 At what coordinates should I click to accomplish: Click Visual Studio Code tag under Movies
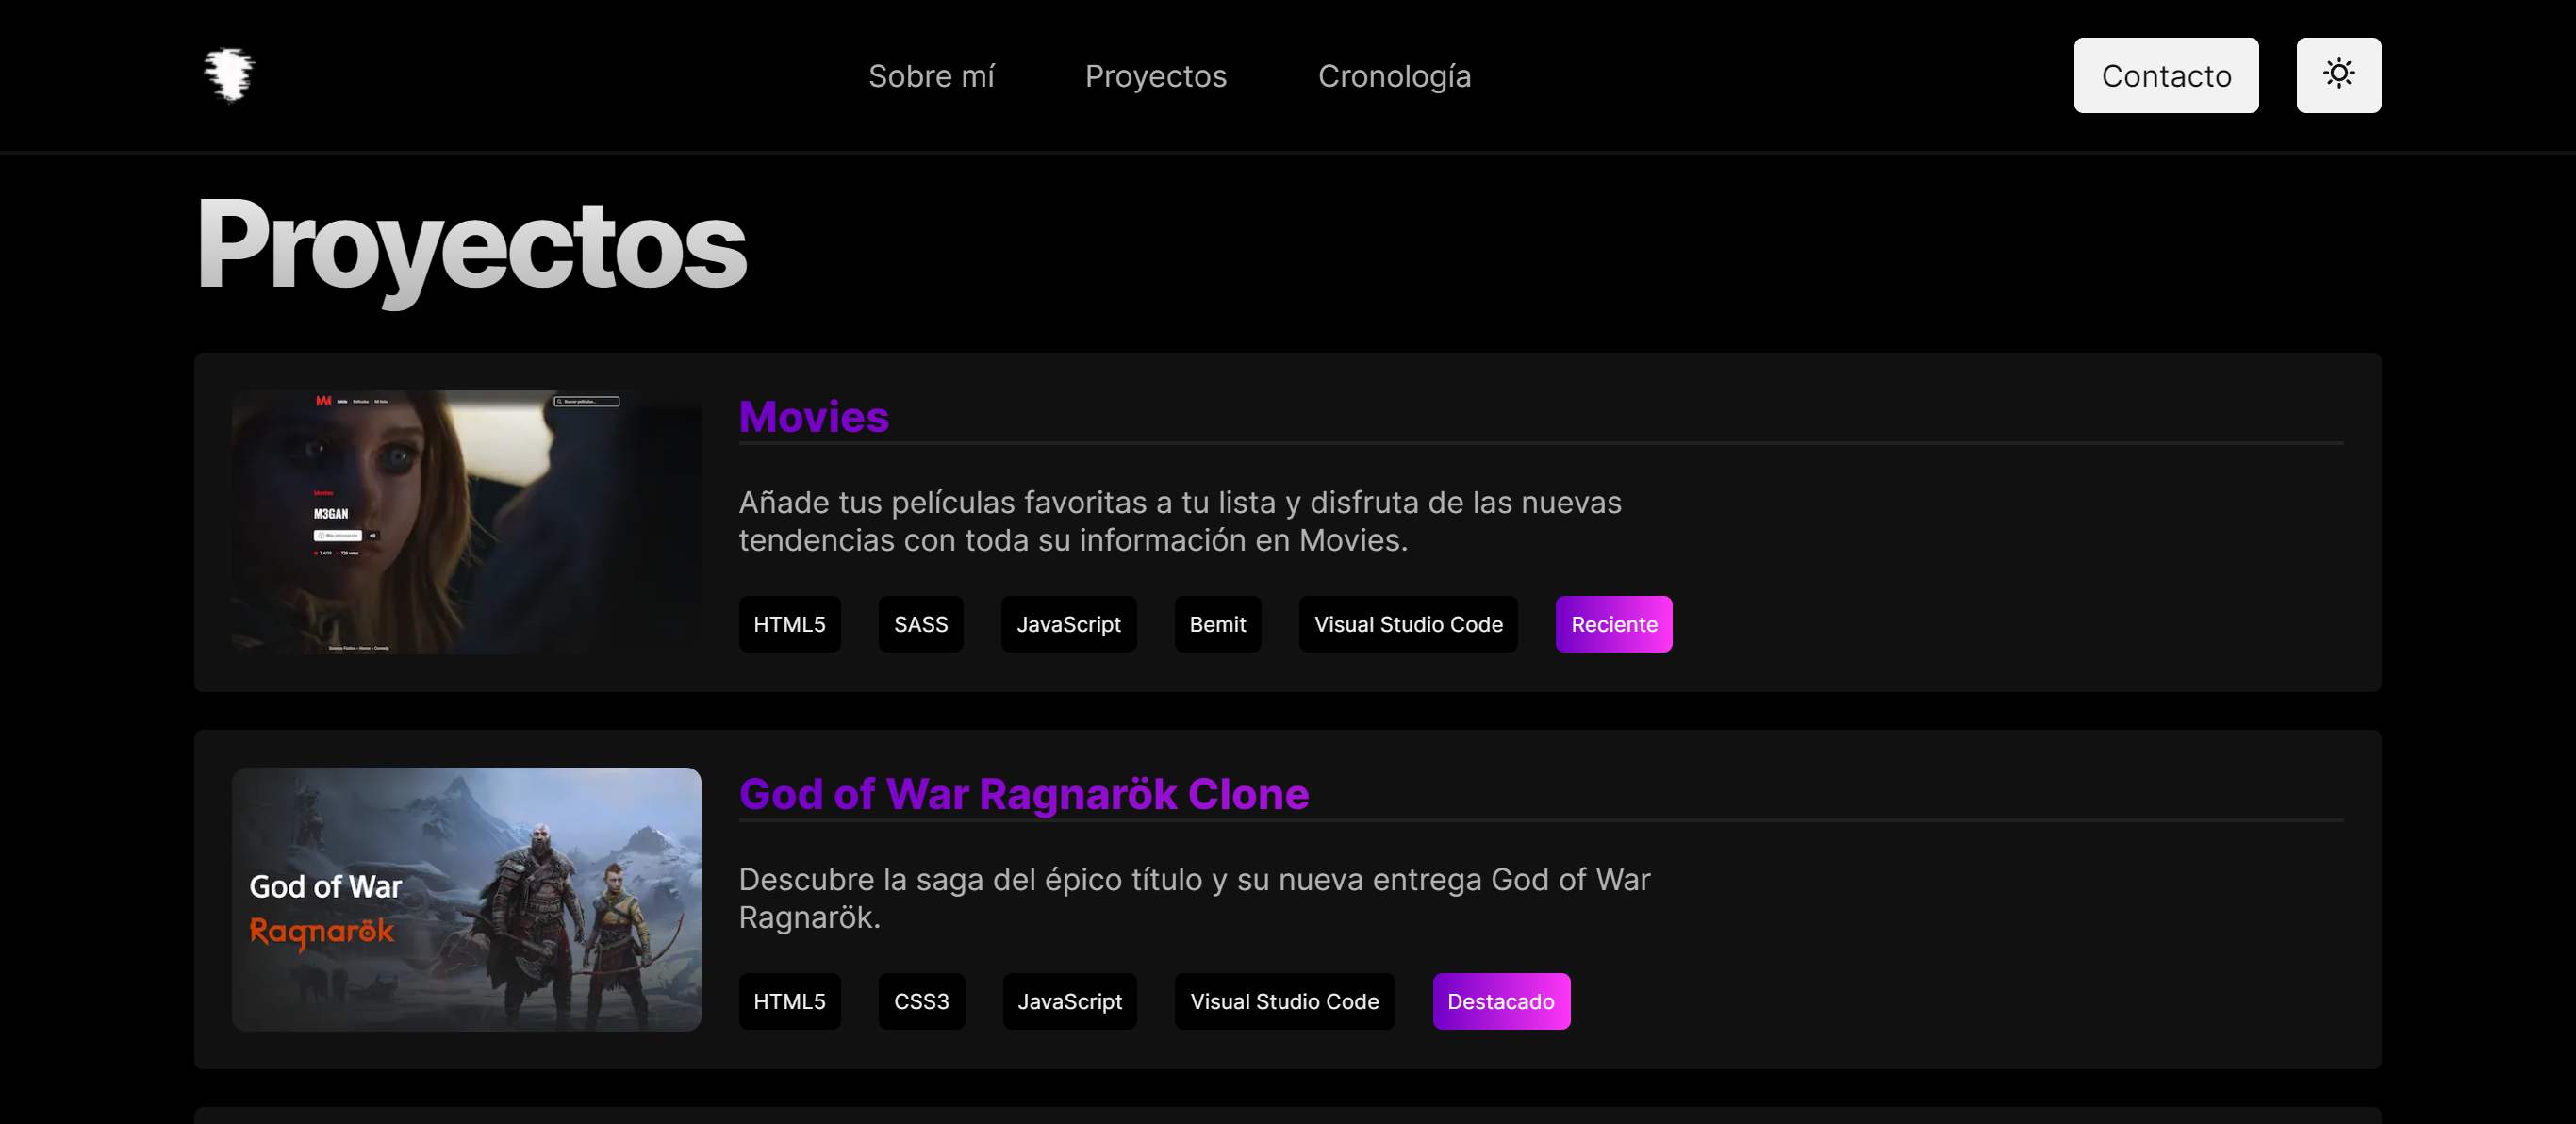(x=1407, y=624)
